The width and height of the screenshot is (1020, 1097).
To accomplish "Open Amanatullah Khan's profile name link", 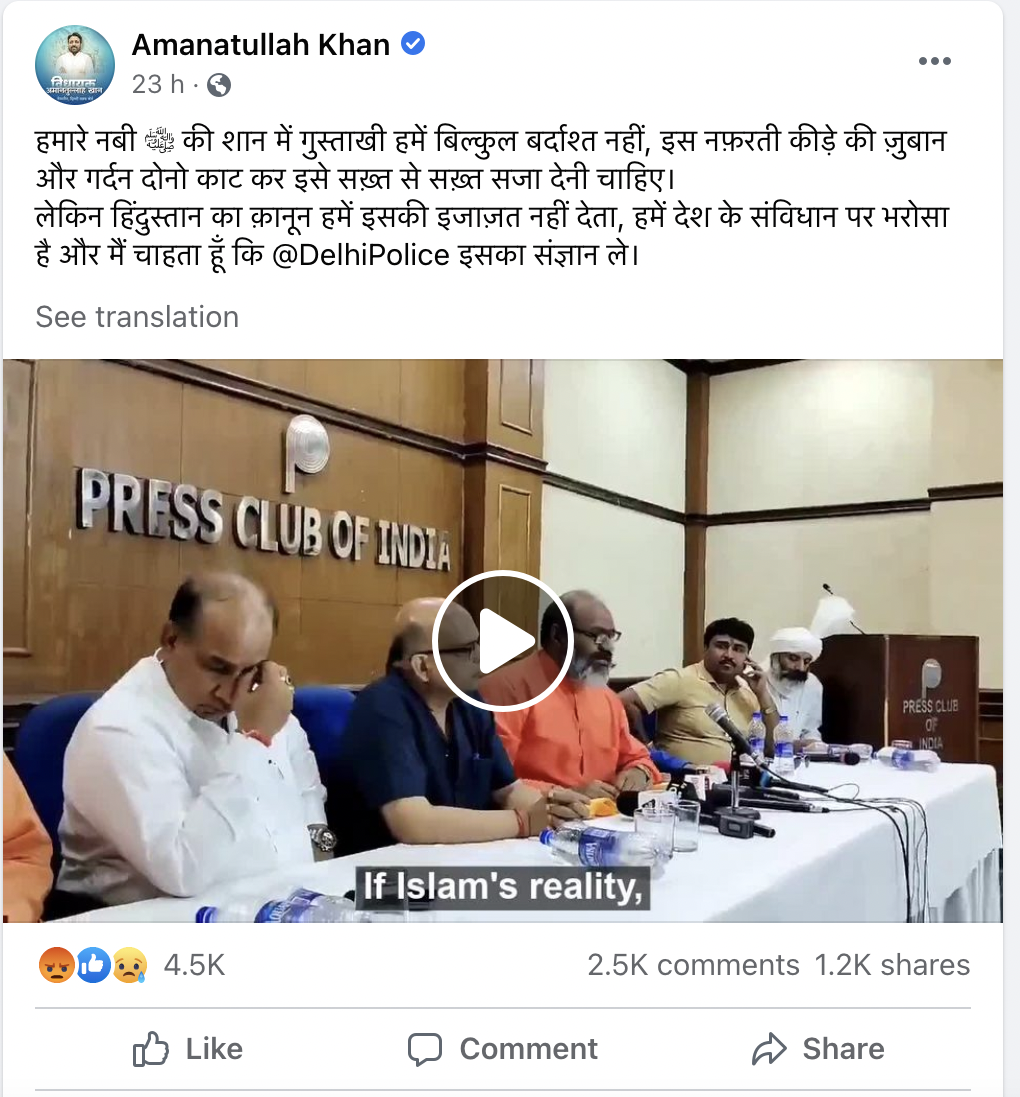I will [260, 44].
